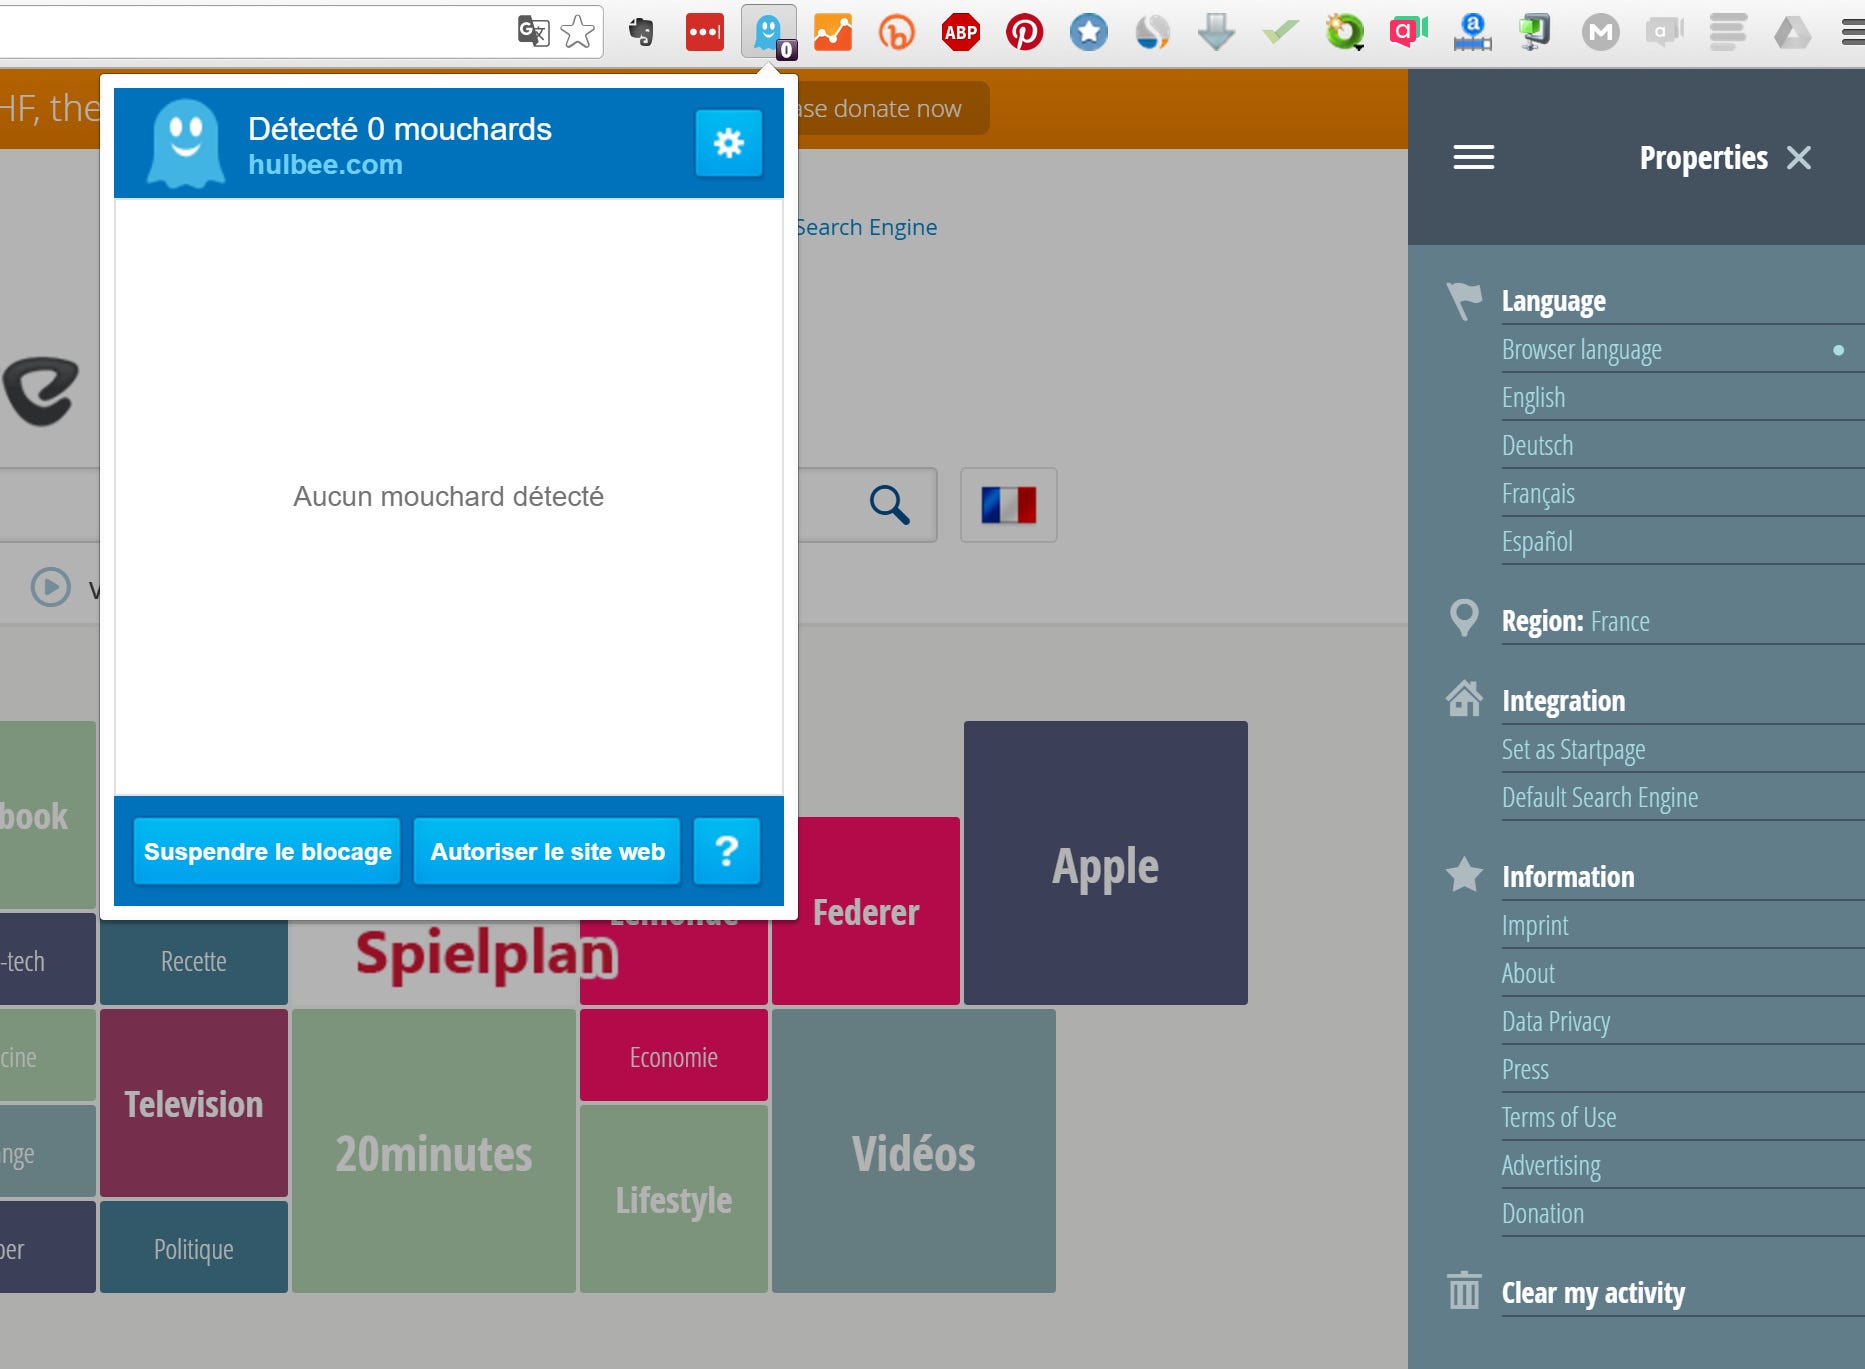
Task: Click the Google Translate icon in address bar
Action: tap(533, 32)
